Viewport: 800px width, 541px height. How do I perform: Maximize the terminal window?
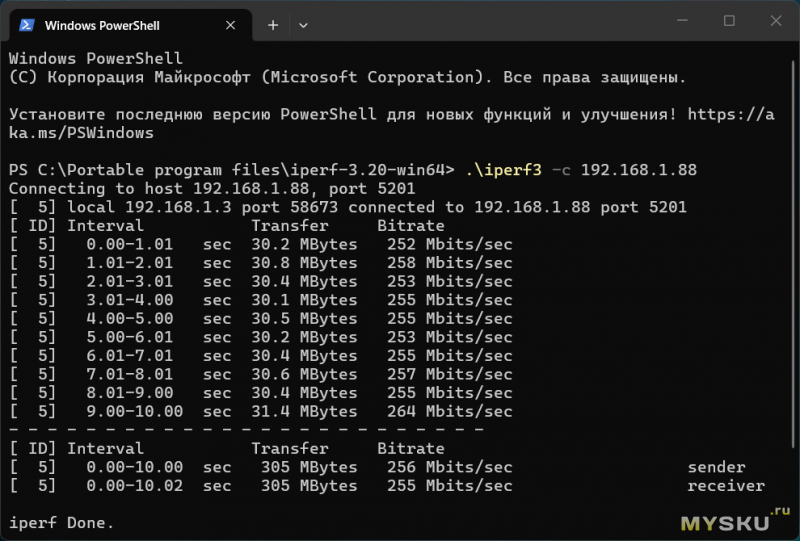(729, 21)
